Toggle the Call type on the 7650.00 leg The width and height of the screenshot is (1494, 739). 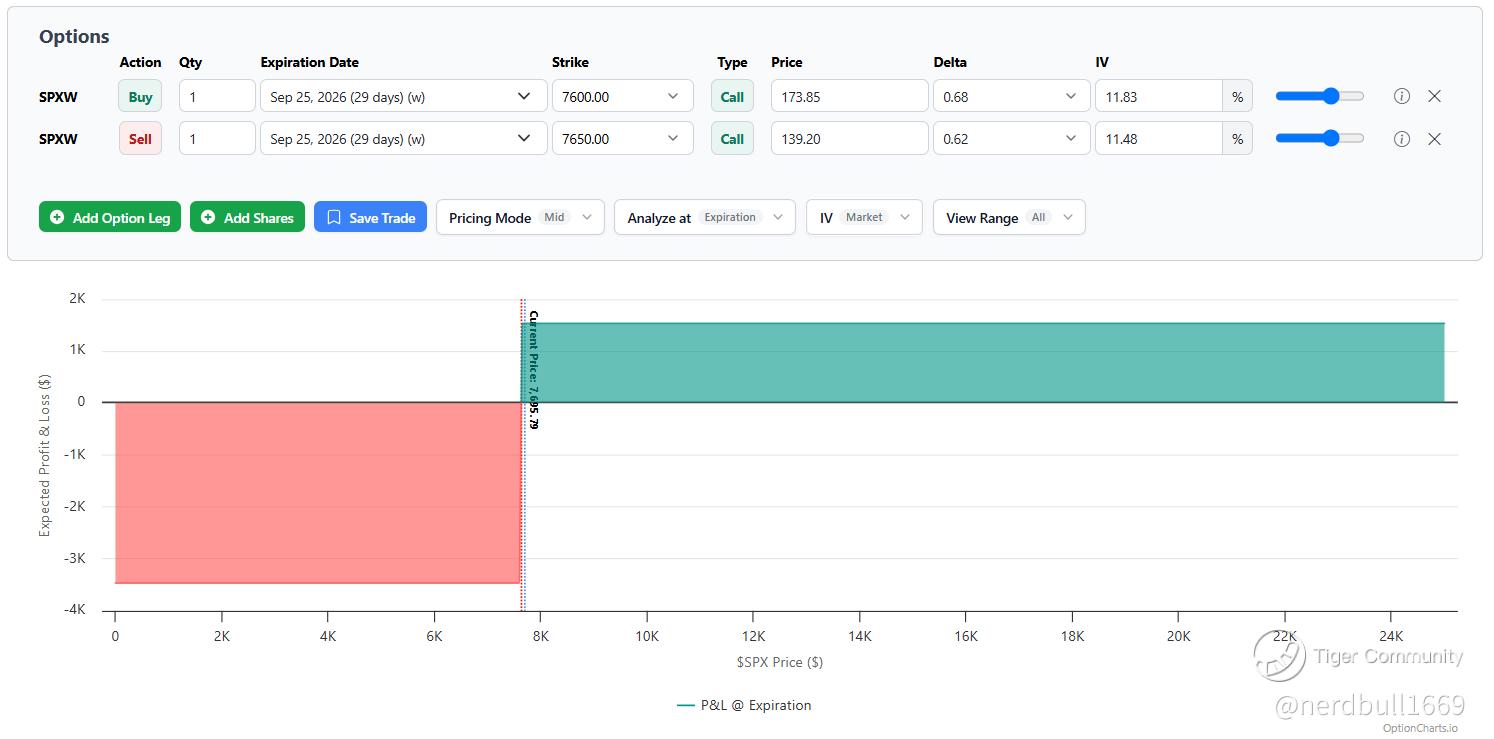tap(732, 139)
